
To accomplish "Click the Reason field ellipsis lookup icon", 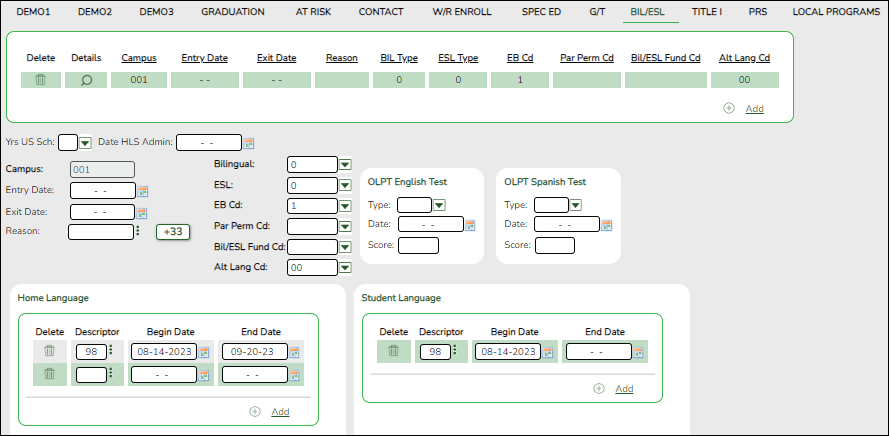I will [136, 232].
